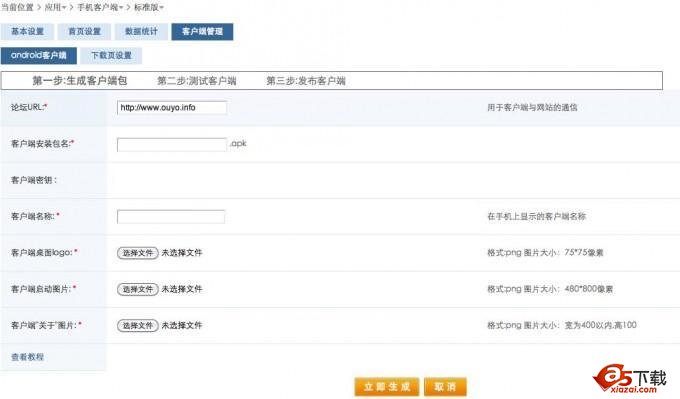Go to step 第三步:发布客户端

click(x=306, y=81)
